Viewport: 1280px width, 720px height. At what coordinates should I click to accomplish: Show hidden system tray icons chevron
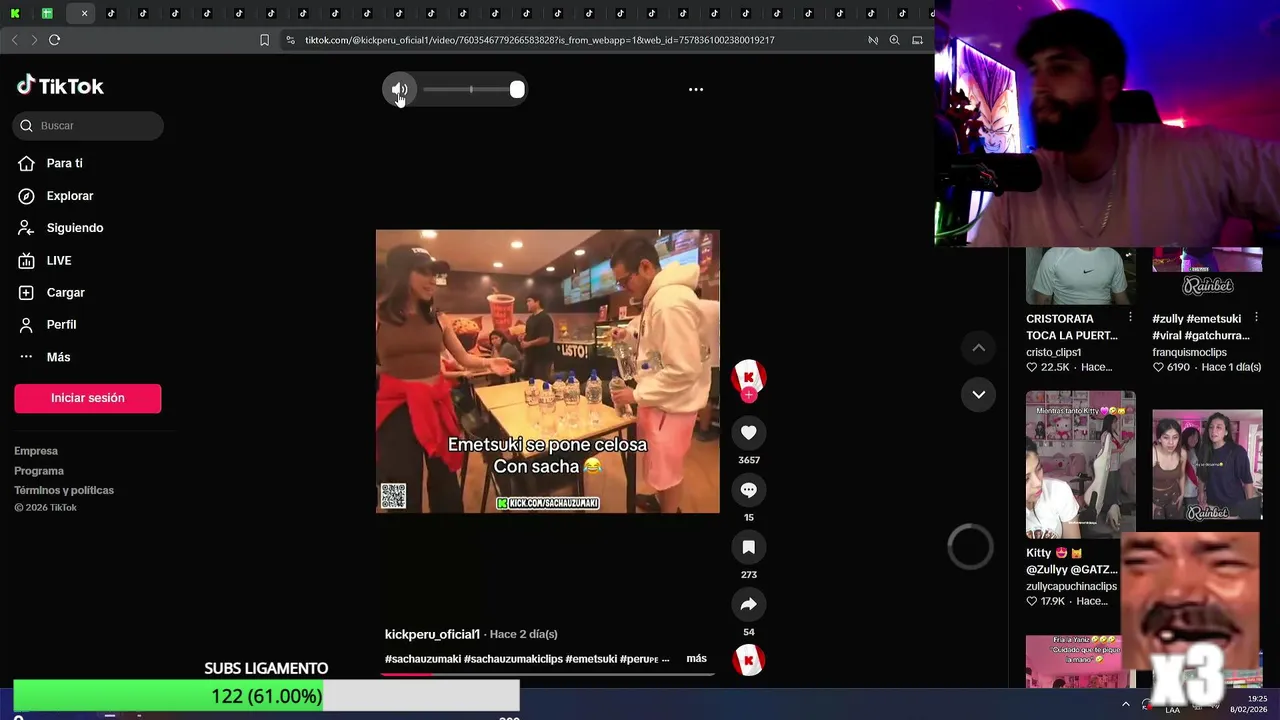pyautogui.click(x=1126, y=704)
